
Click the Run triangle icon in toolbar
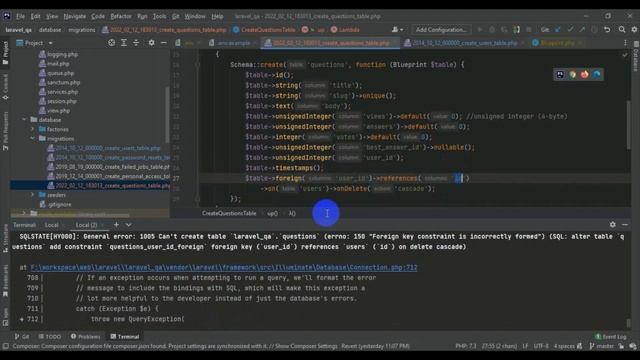click(480, 30)
